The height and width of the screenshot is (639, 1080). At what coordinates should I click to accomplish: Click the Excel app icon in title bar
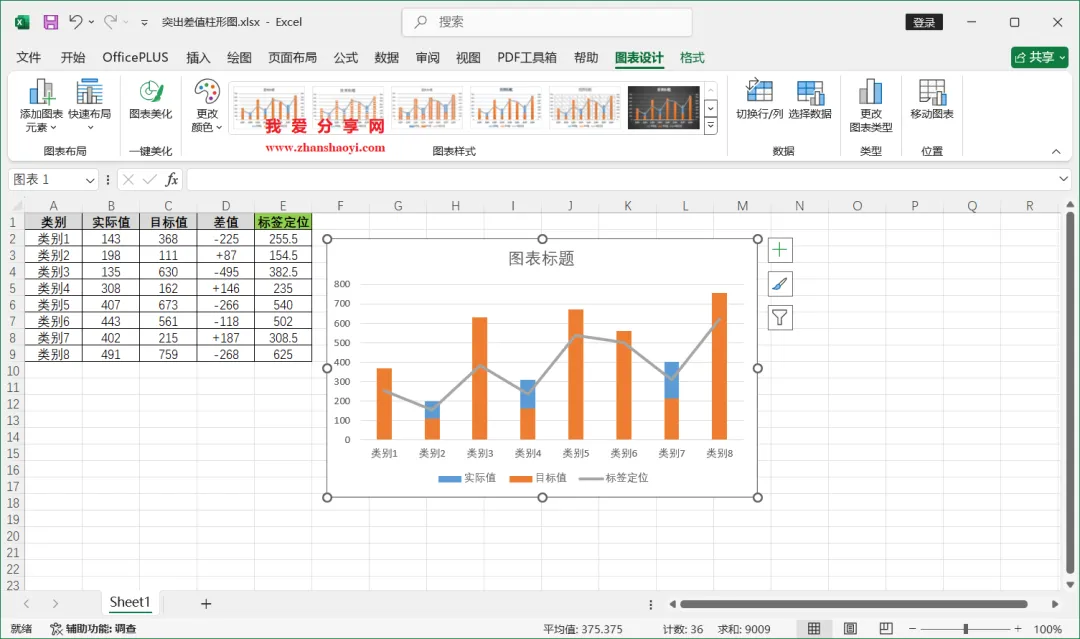coord(22,22)
